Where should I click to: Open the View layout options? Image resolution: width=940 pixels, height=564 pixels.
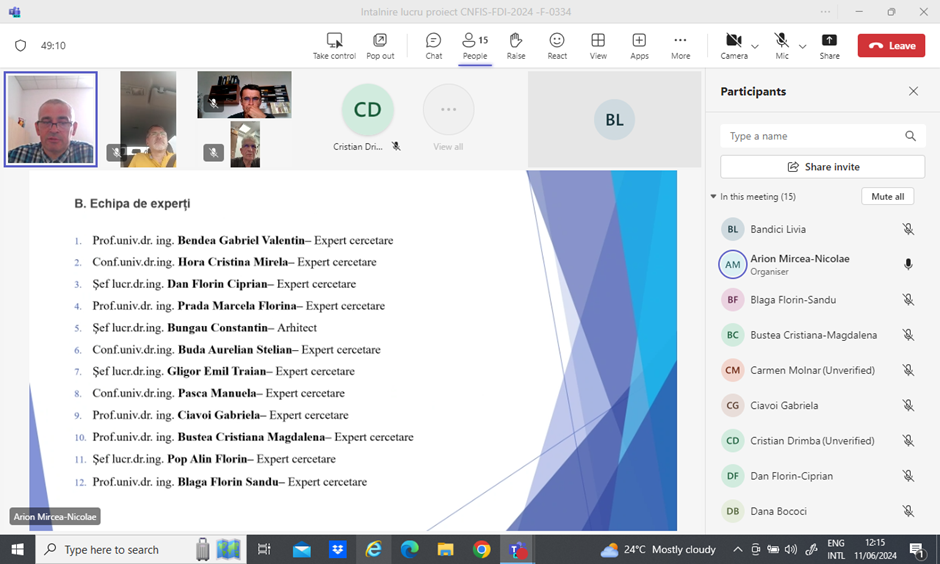tap(598, 41)
